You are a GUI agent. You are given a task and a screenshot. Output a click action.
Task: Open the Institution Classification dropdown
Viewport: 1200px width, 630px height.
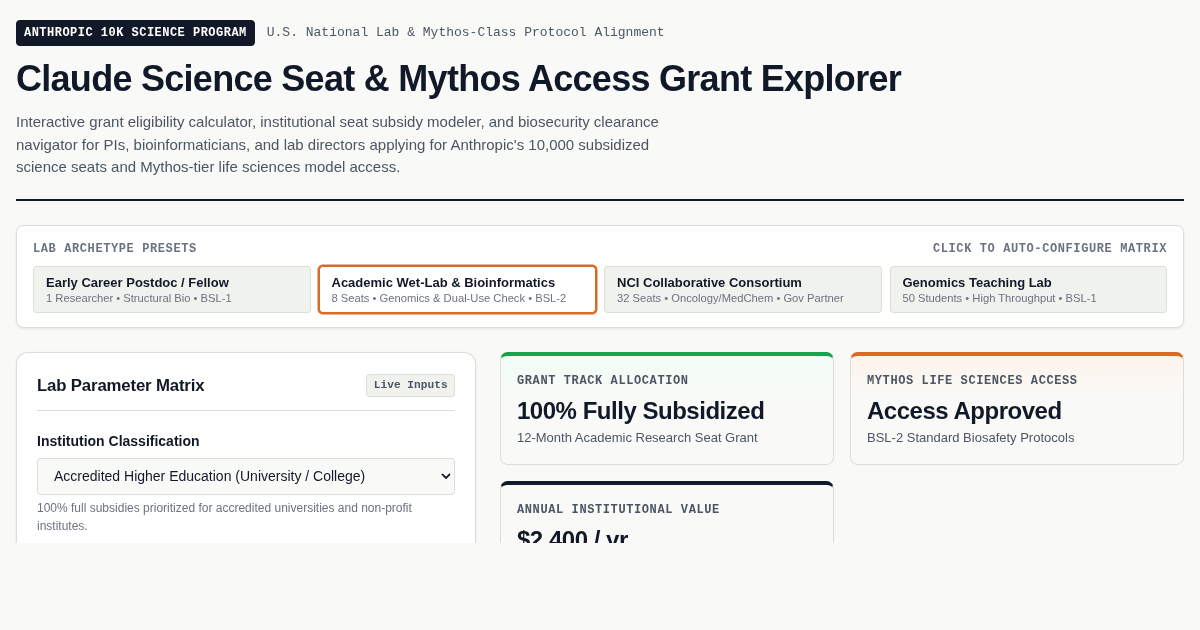246,476
